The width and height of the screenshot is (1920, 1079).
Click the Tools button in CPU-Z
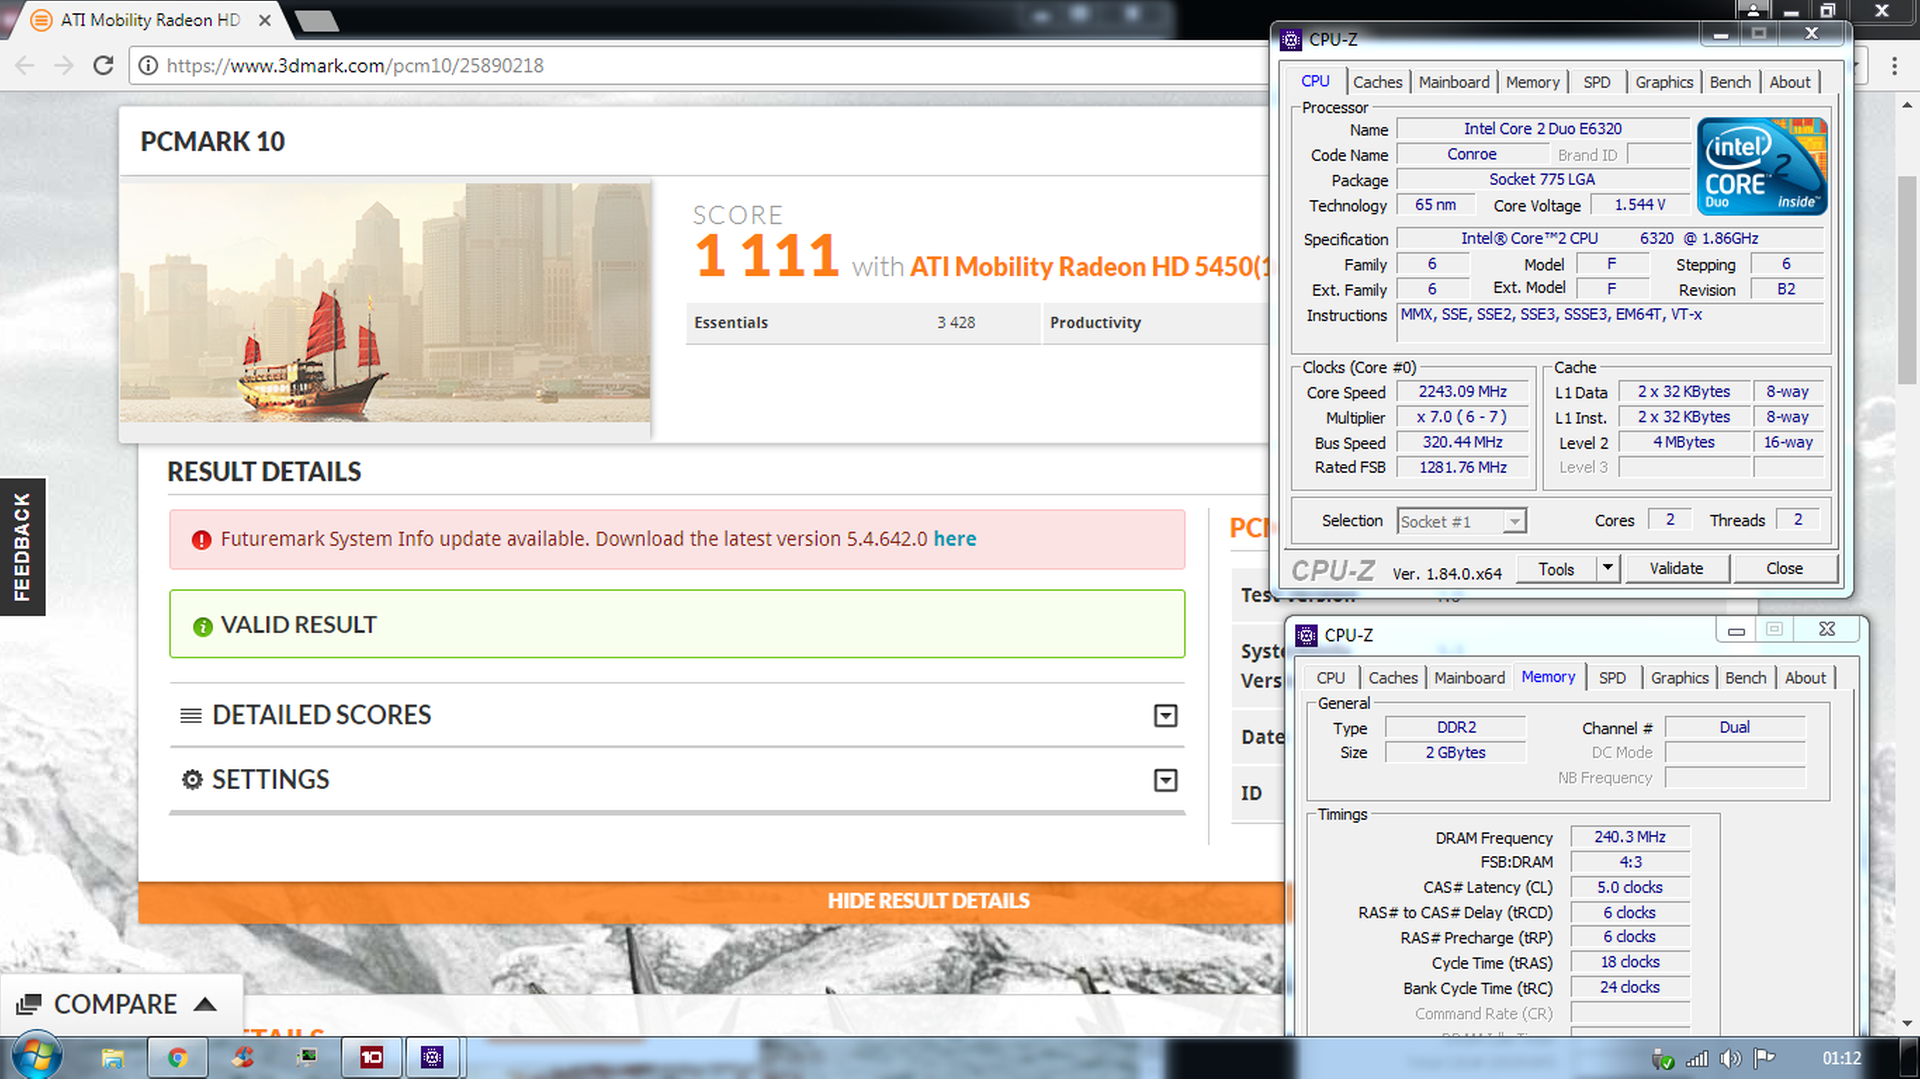[1556, 568]
